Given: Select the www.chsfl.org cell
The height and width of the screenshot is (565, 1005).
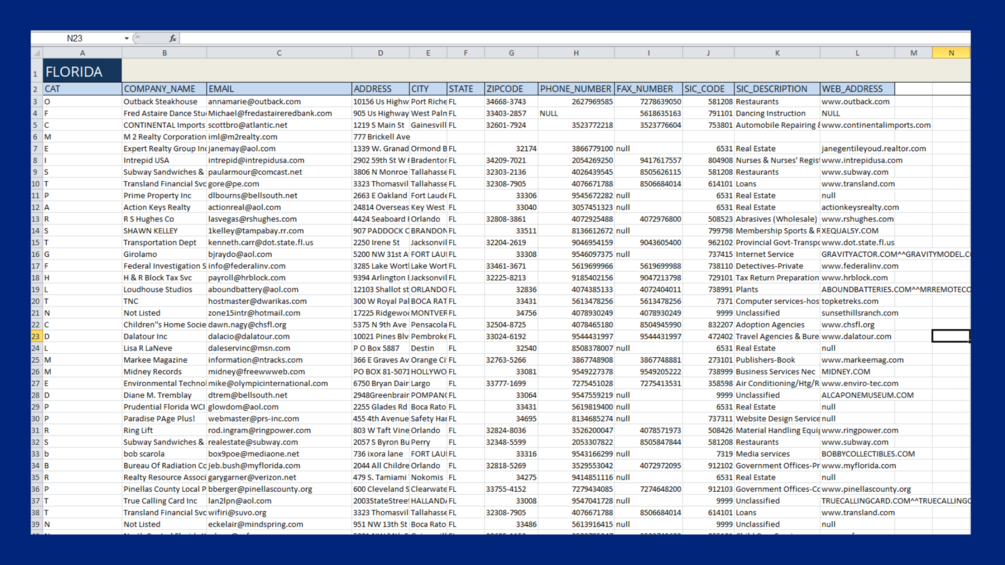Looking at the screenshot, I should click(857, 325).
